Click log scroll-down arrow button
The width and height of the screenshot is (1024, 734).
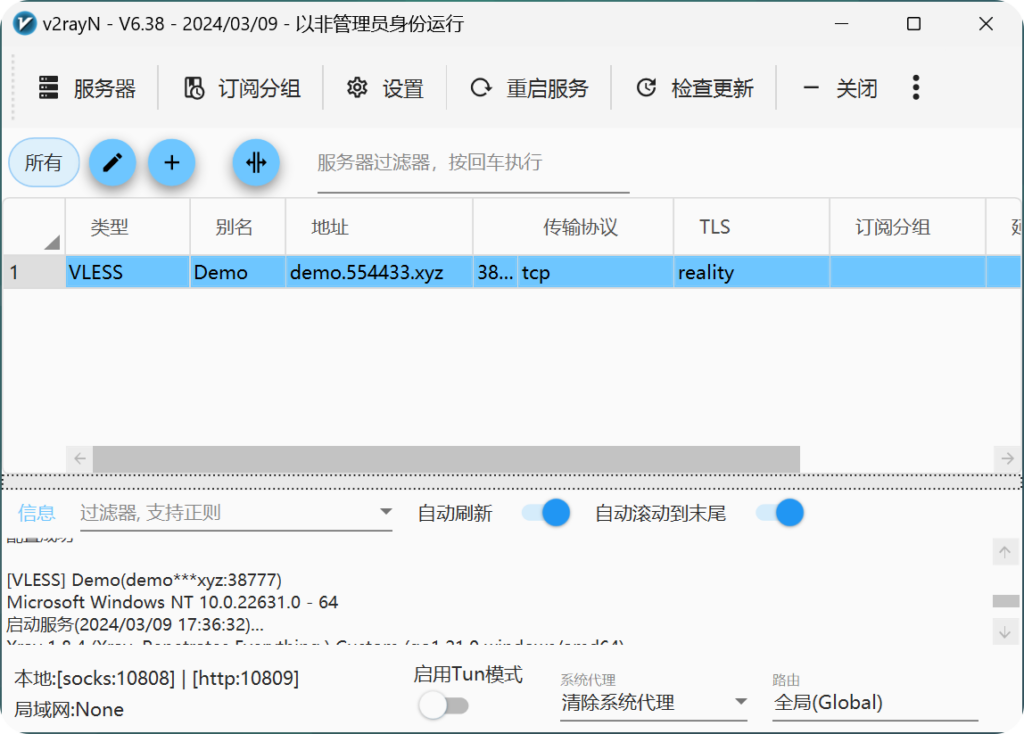1005,632
